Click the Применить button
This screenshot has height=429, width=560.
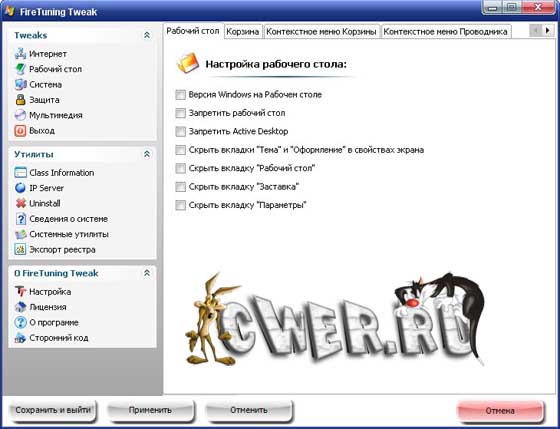[150, 410]
